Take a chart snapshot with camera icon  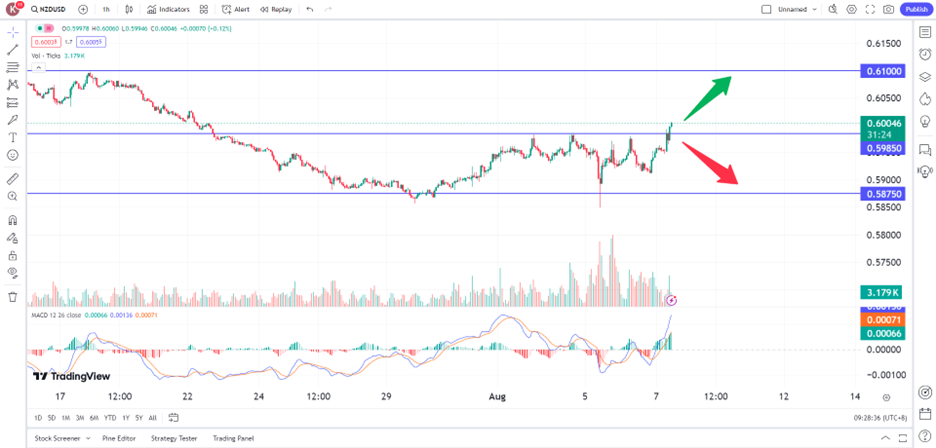tap(889, 10)
